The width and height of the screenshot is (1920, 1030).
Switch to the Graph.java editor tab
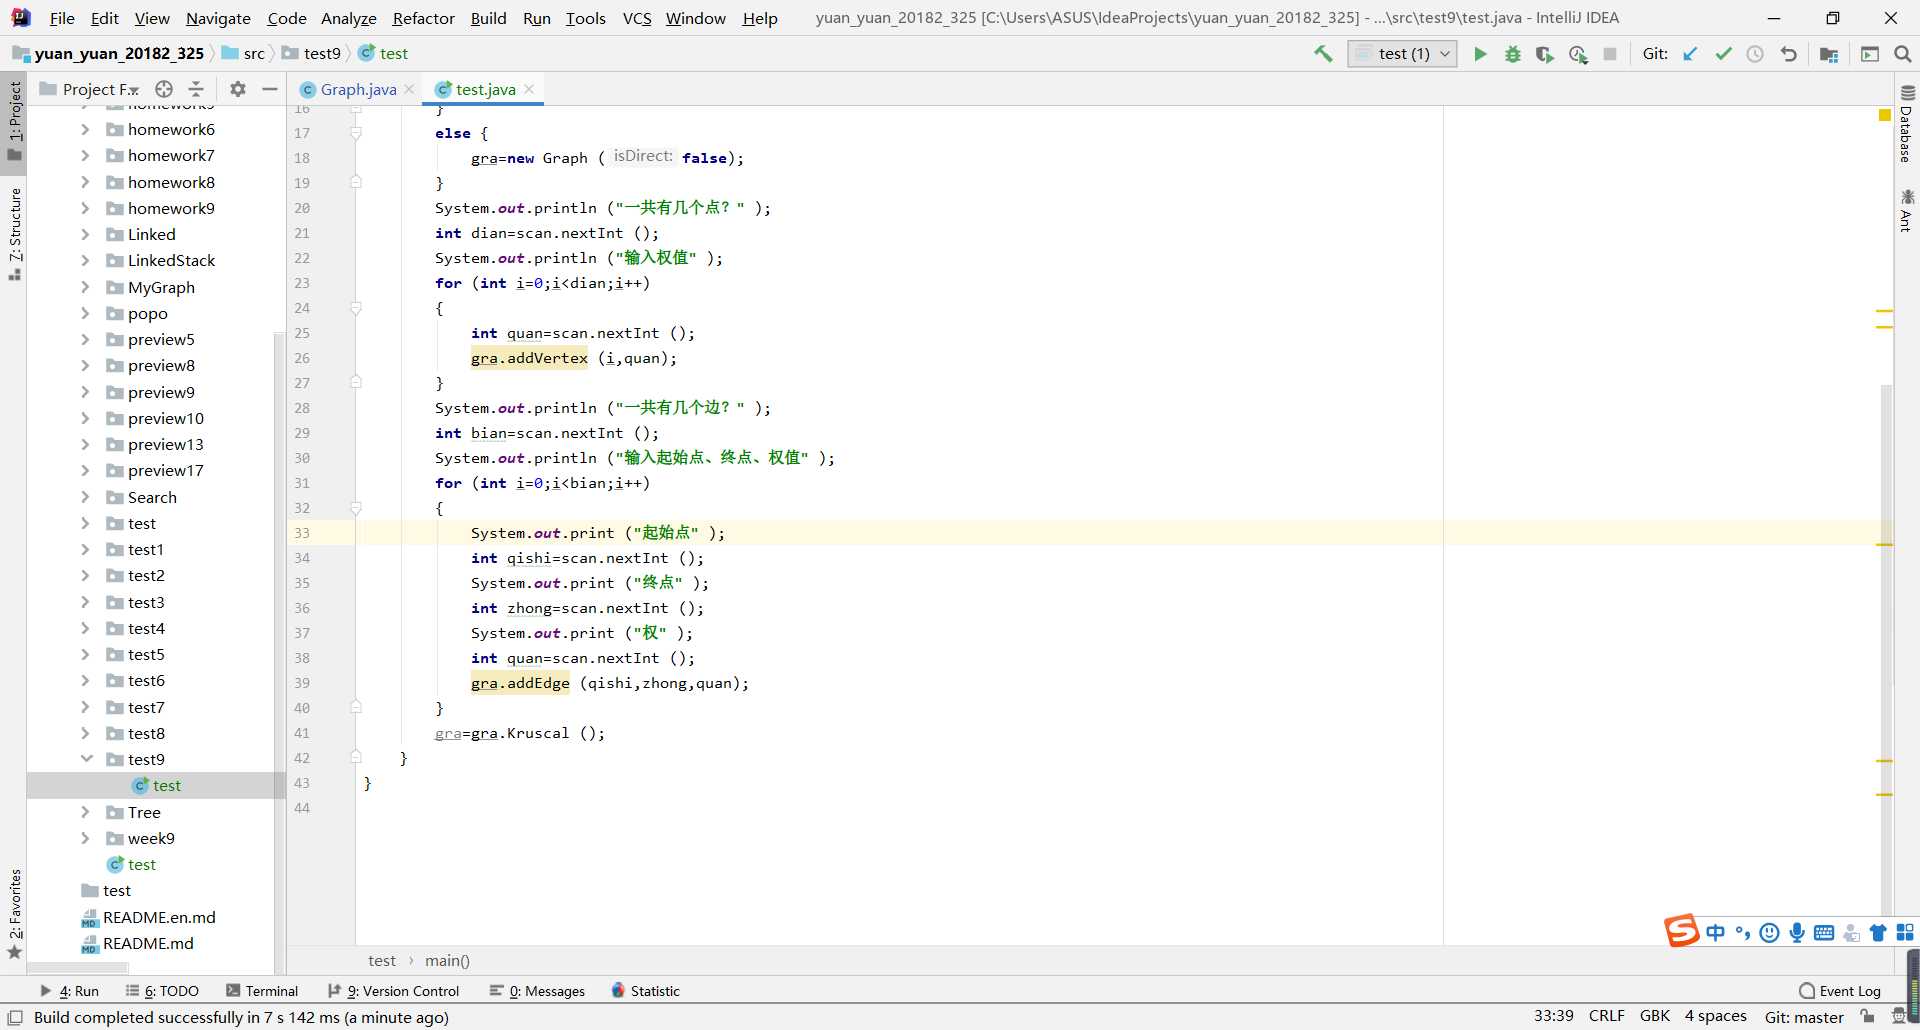pyautogui.click(x=358, y=89)
